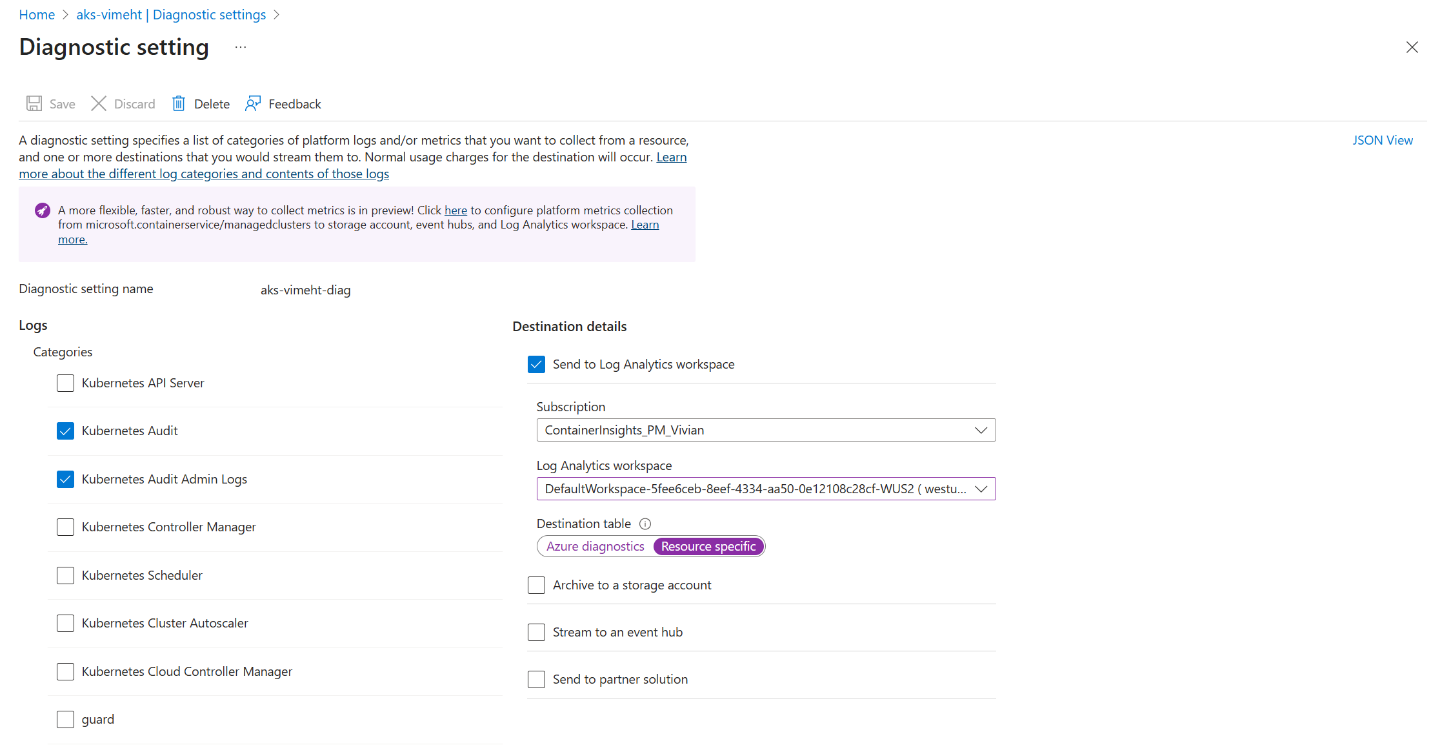The height and width of the screenshot is (754, 1431).
Task: Uncheck the Kubernetes Audit category
Action: 66,431
